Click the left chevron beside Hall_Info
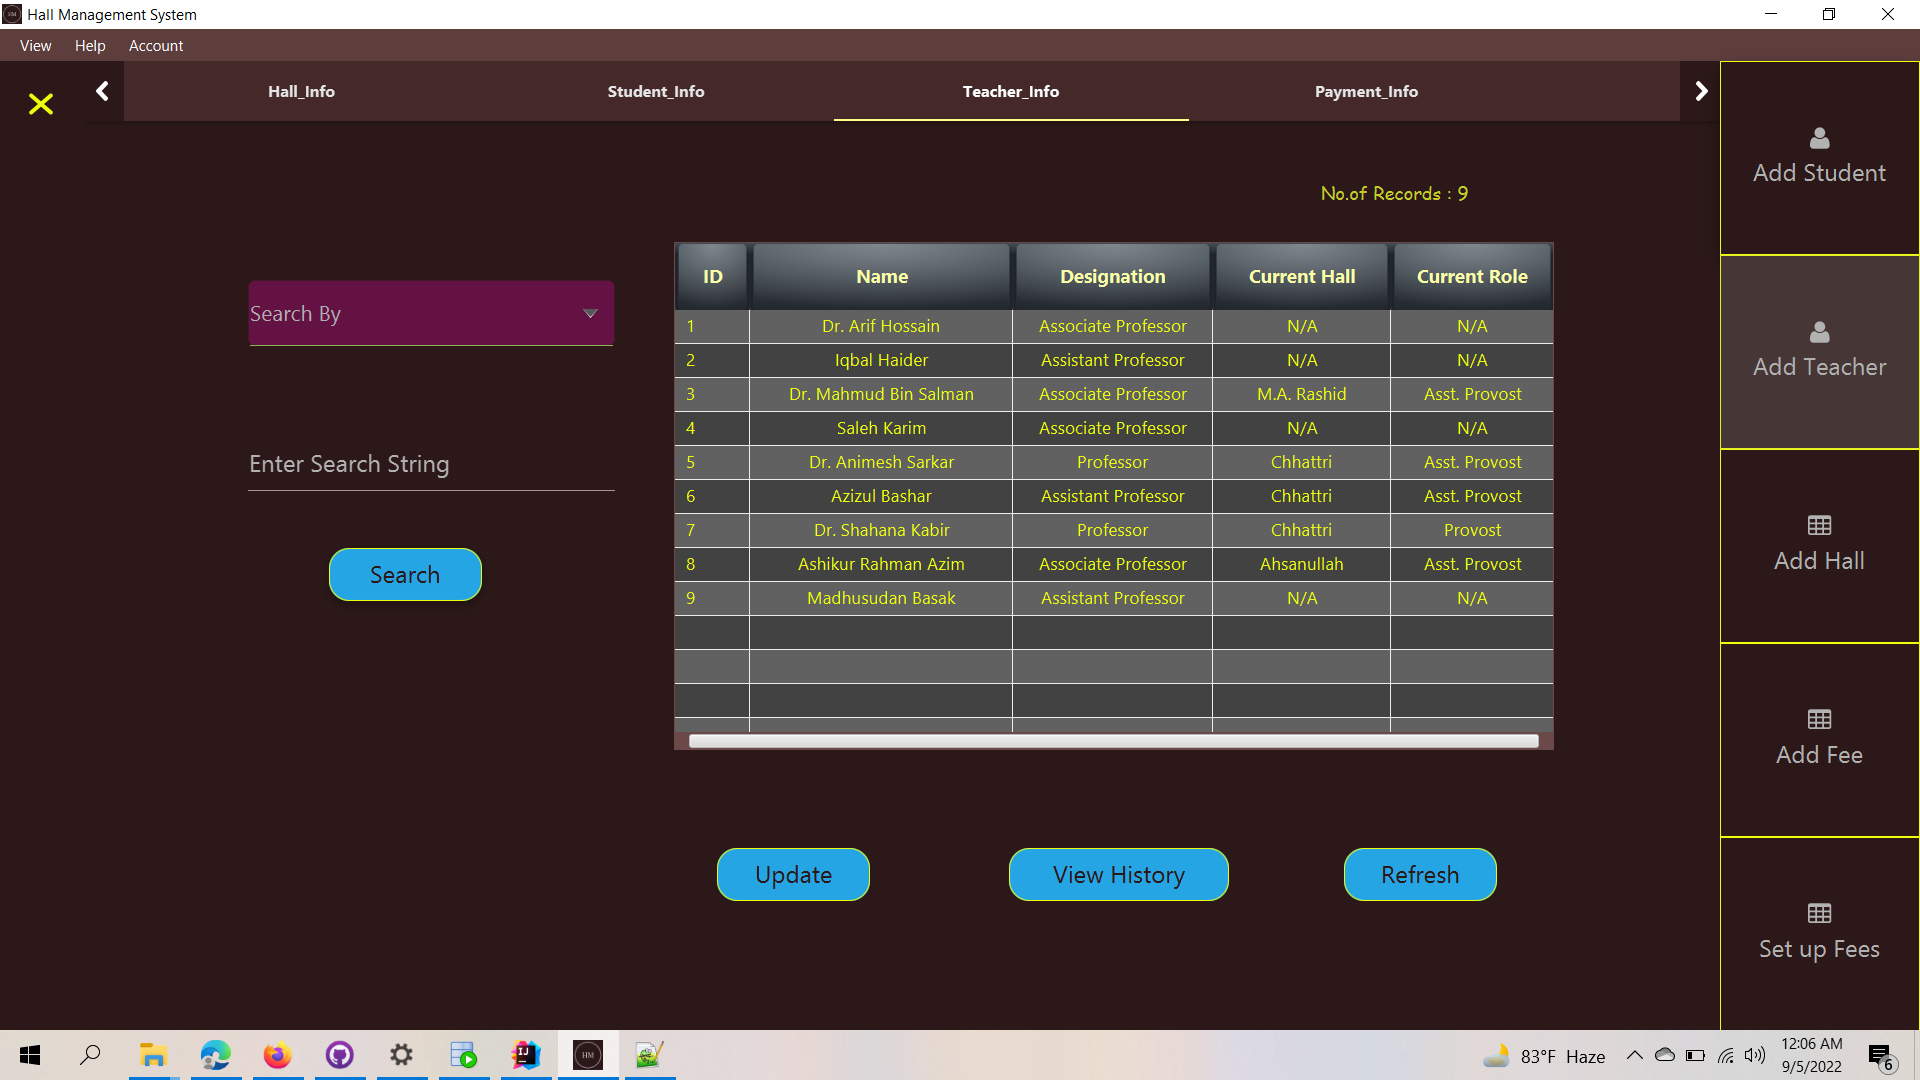Screen dimensions: 1920x1080 point(102,90)
